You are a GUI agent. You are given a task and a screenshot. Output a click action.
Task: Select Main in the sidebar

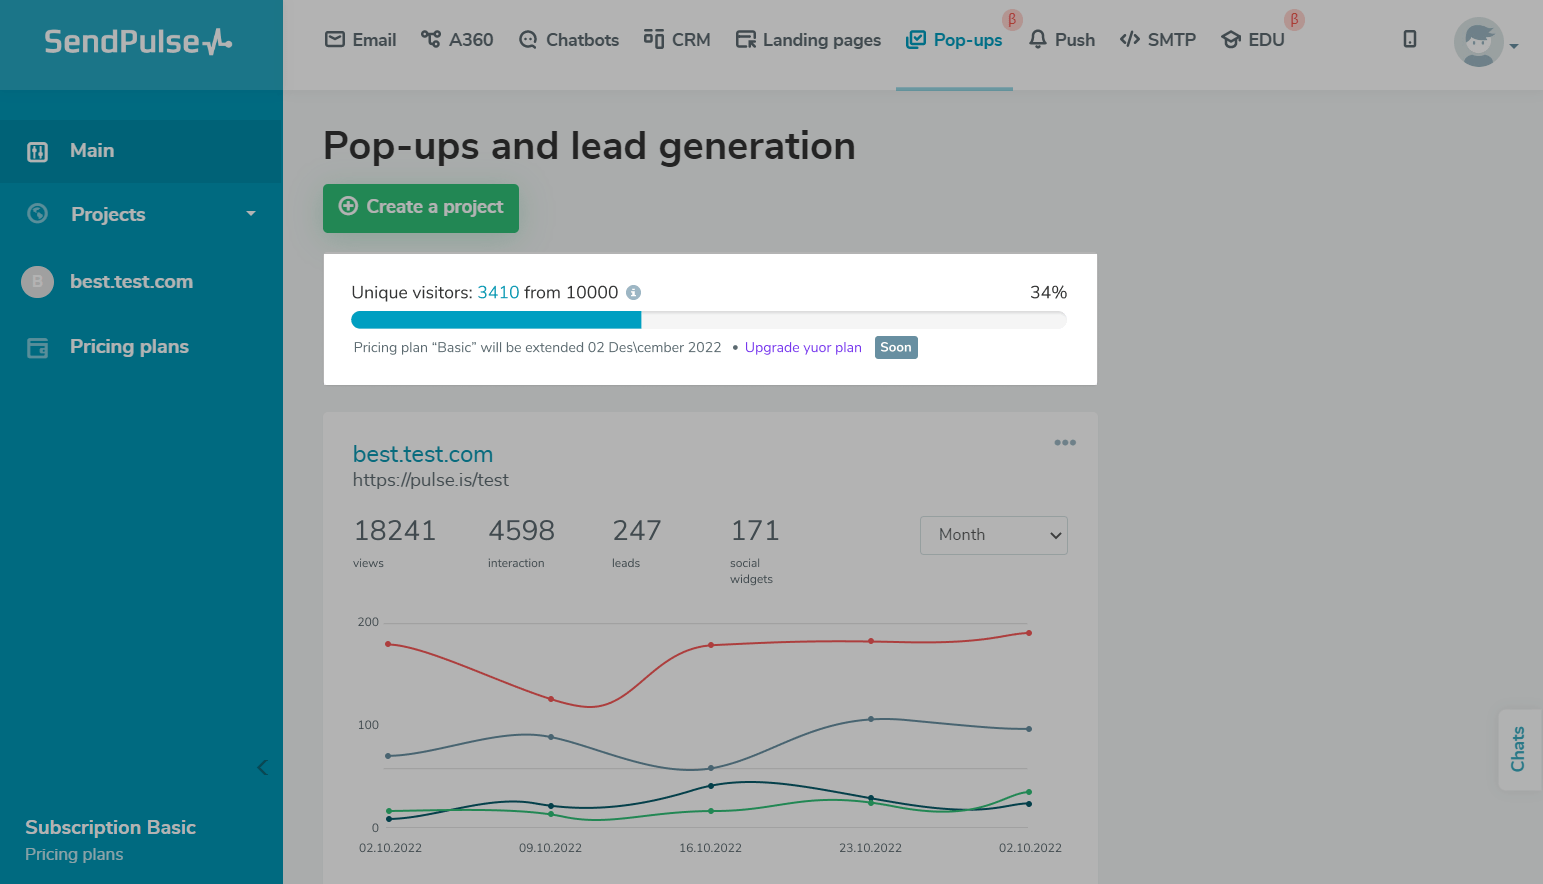click(x=141, y=151)
